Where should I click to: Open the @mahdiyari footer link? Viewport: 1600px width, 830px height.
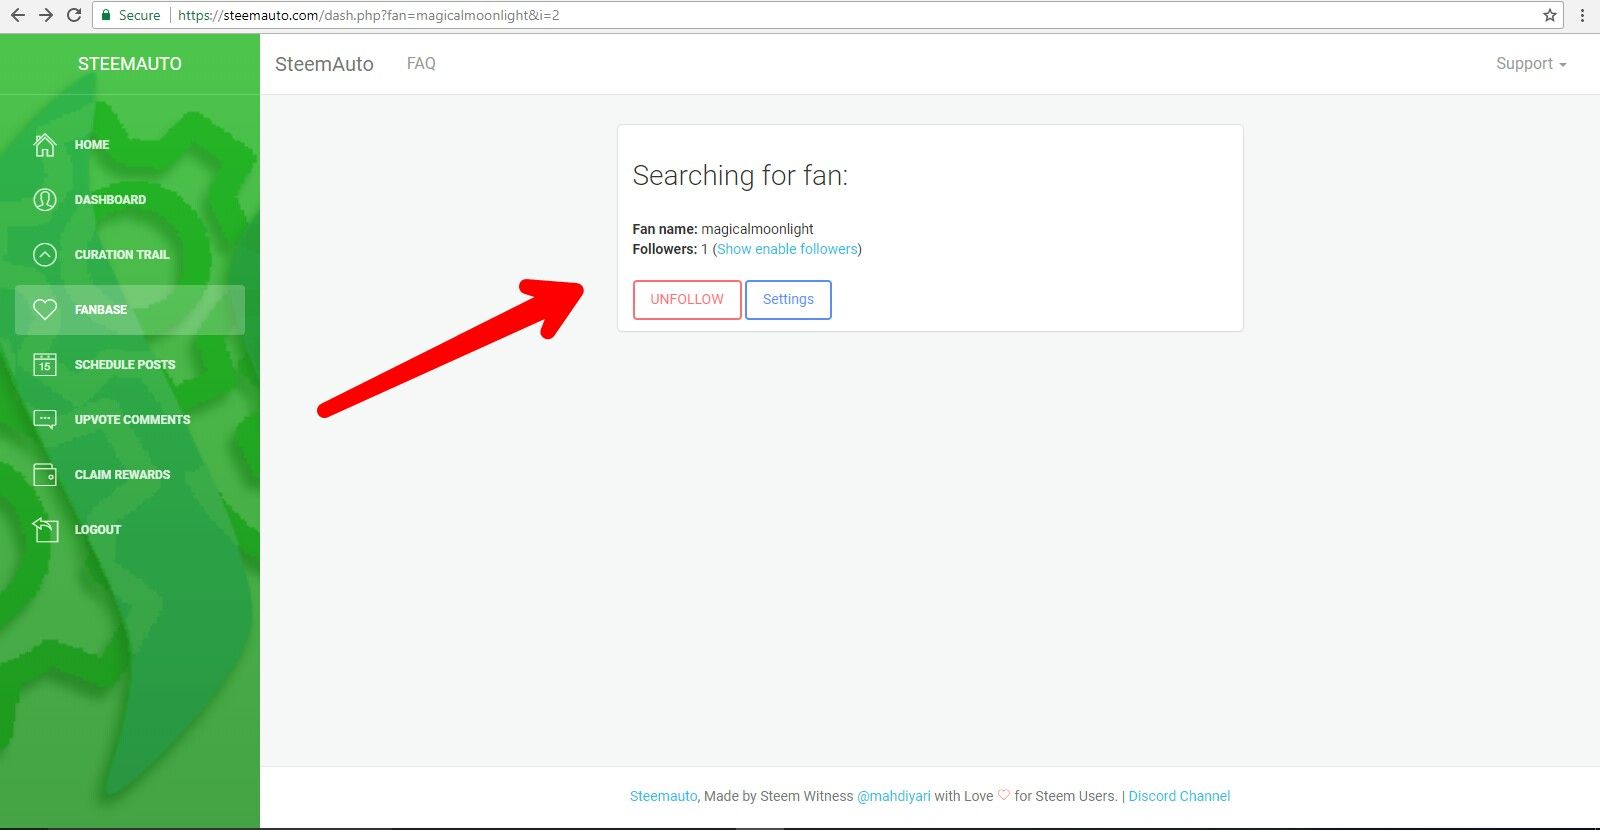[894, 796]
